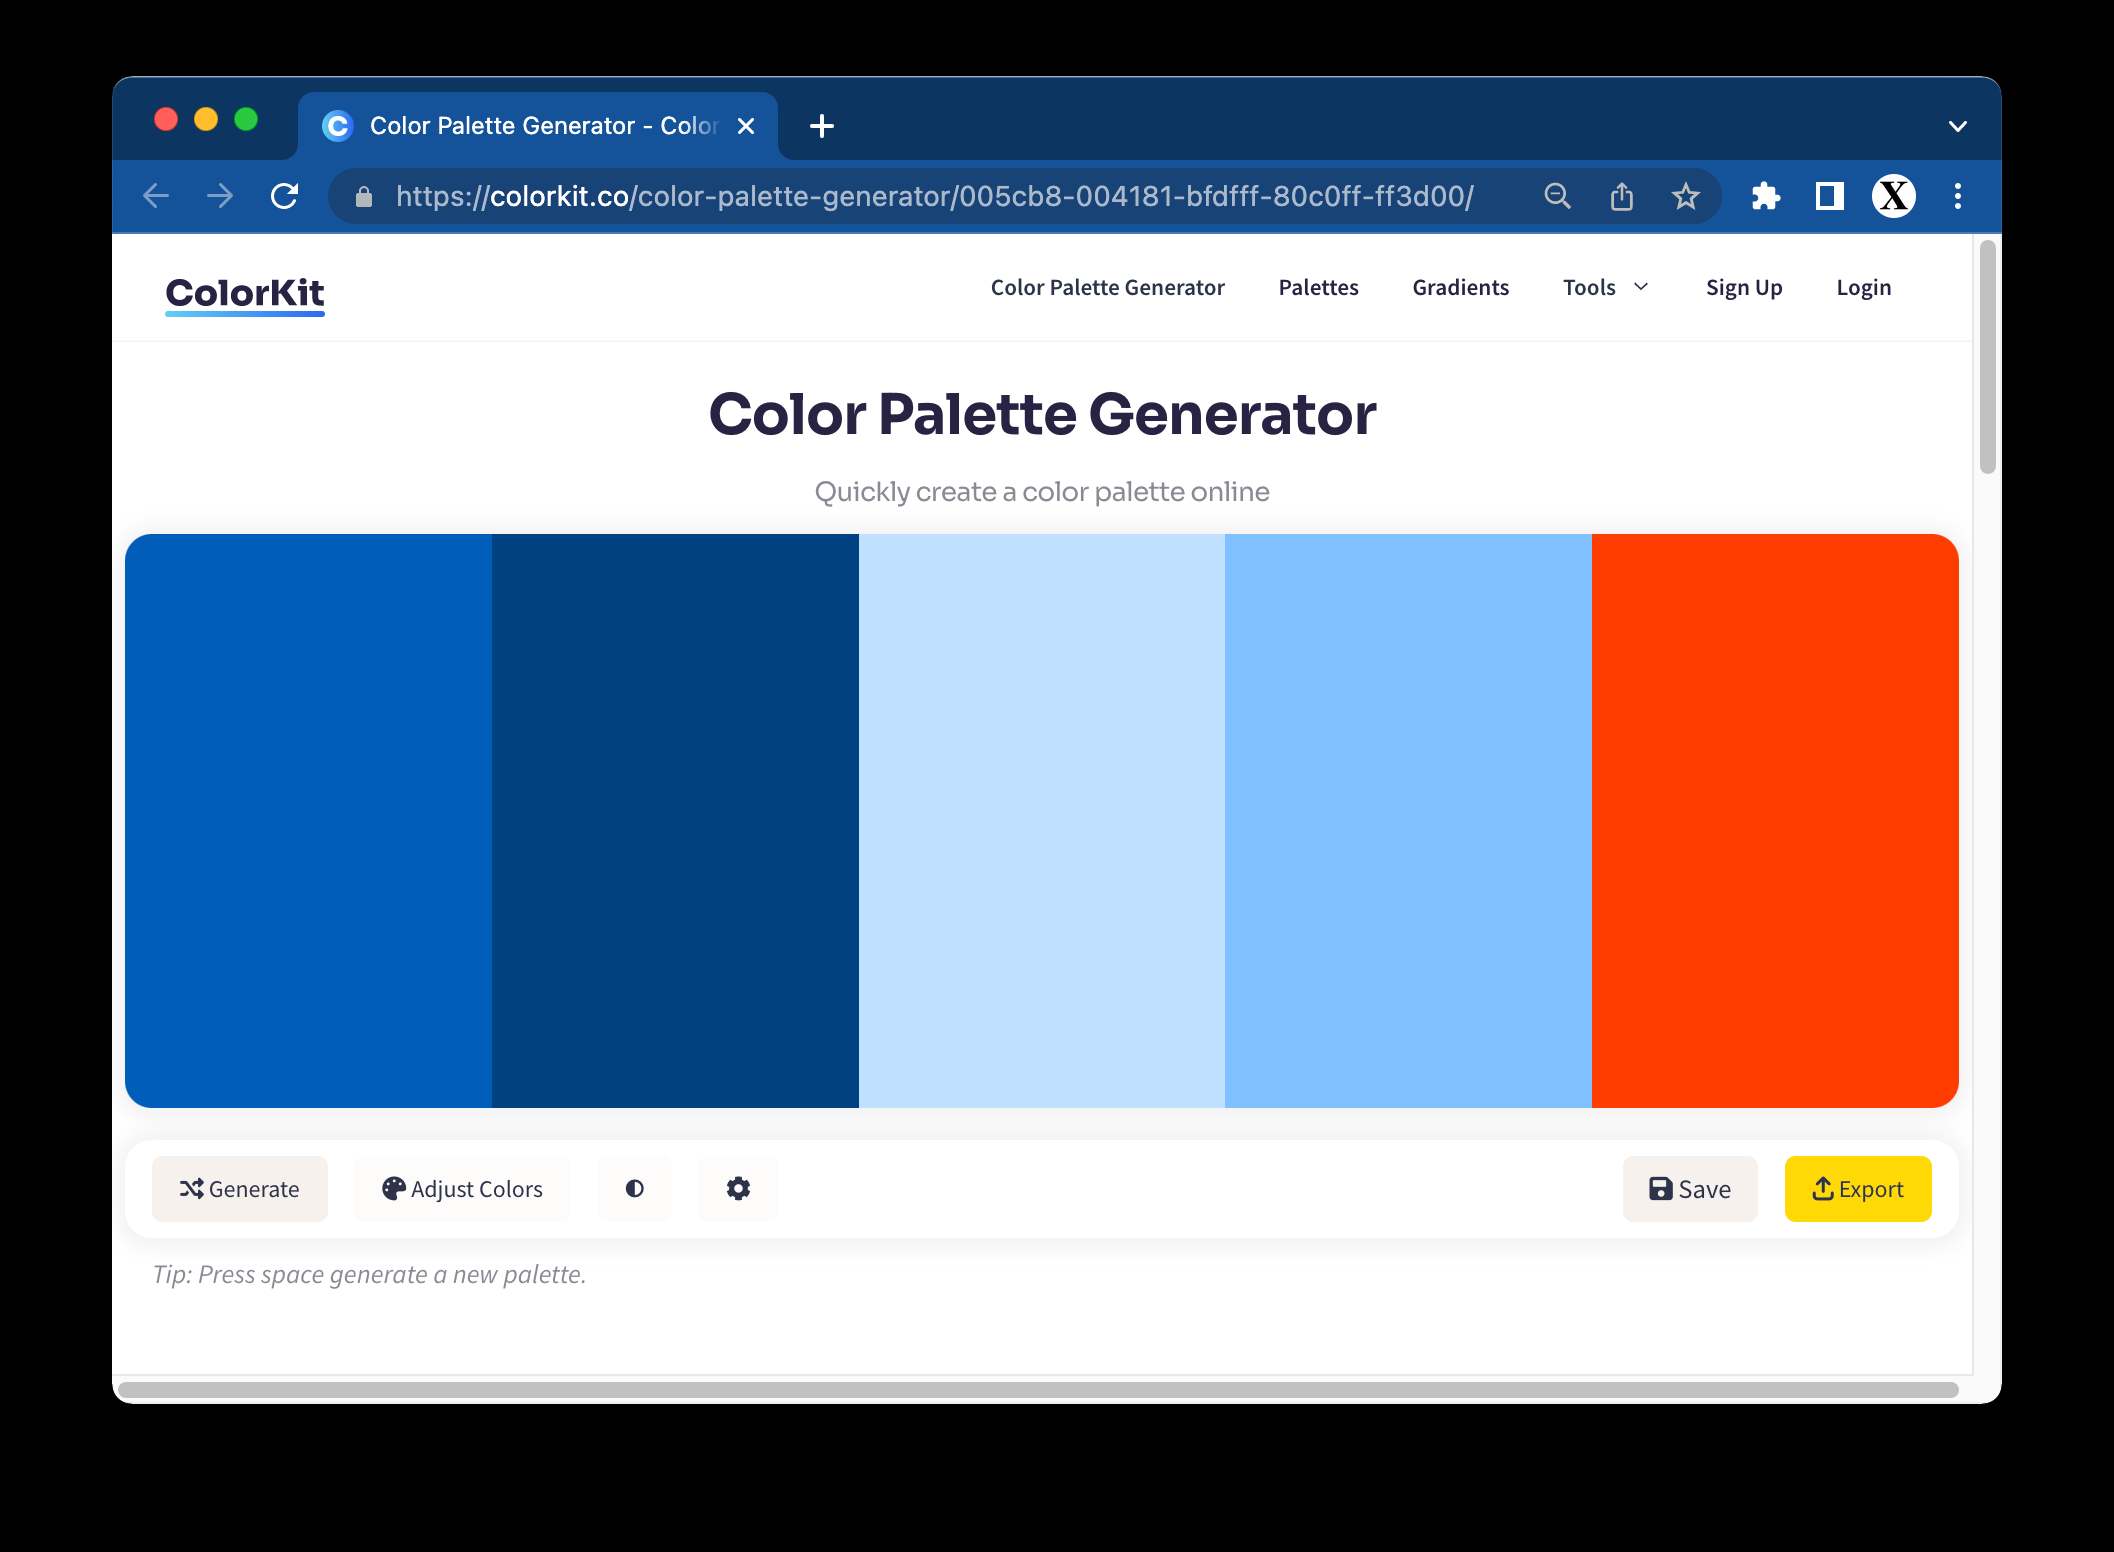The width and height of the screenshot is (2114, 1552).
Task: Click the Sign Up button
Action: tap(1743, 287)
